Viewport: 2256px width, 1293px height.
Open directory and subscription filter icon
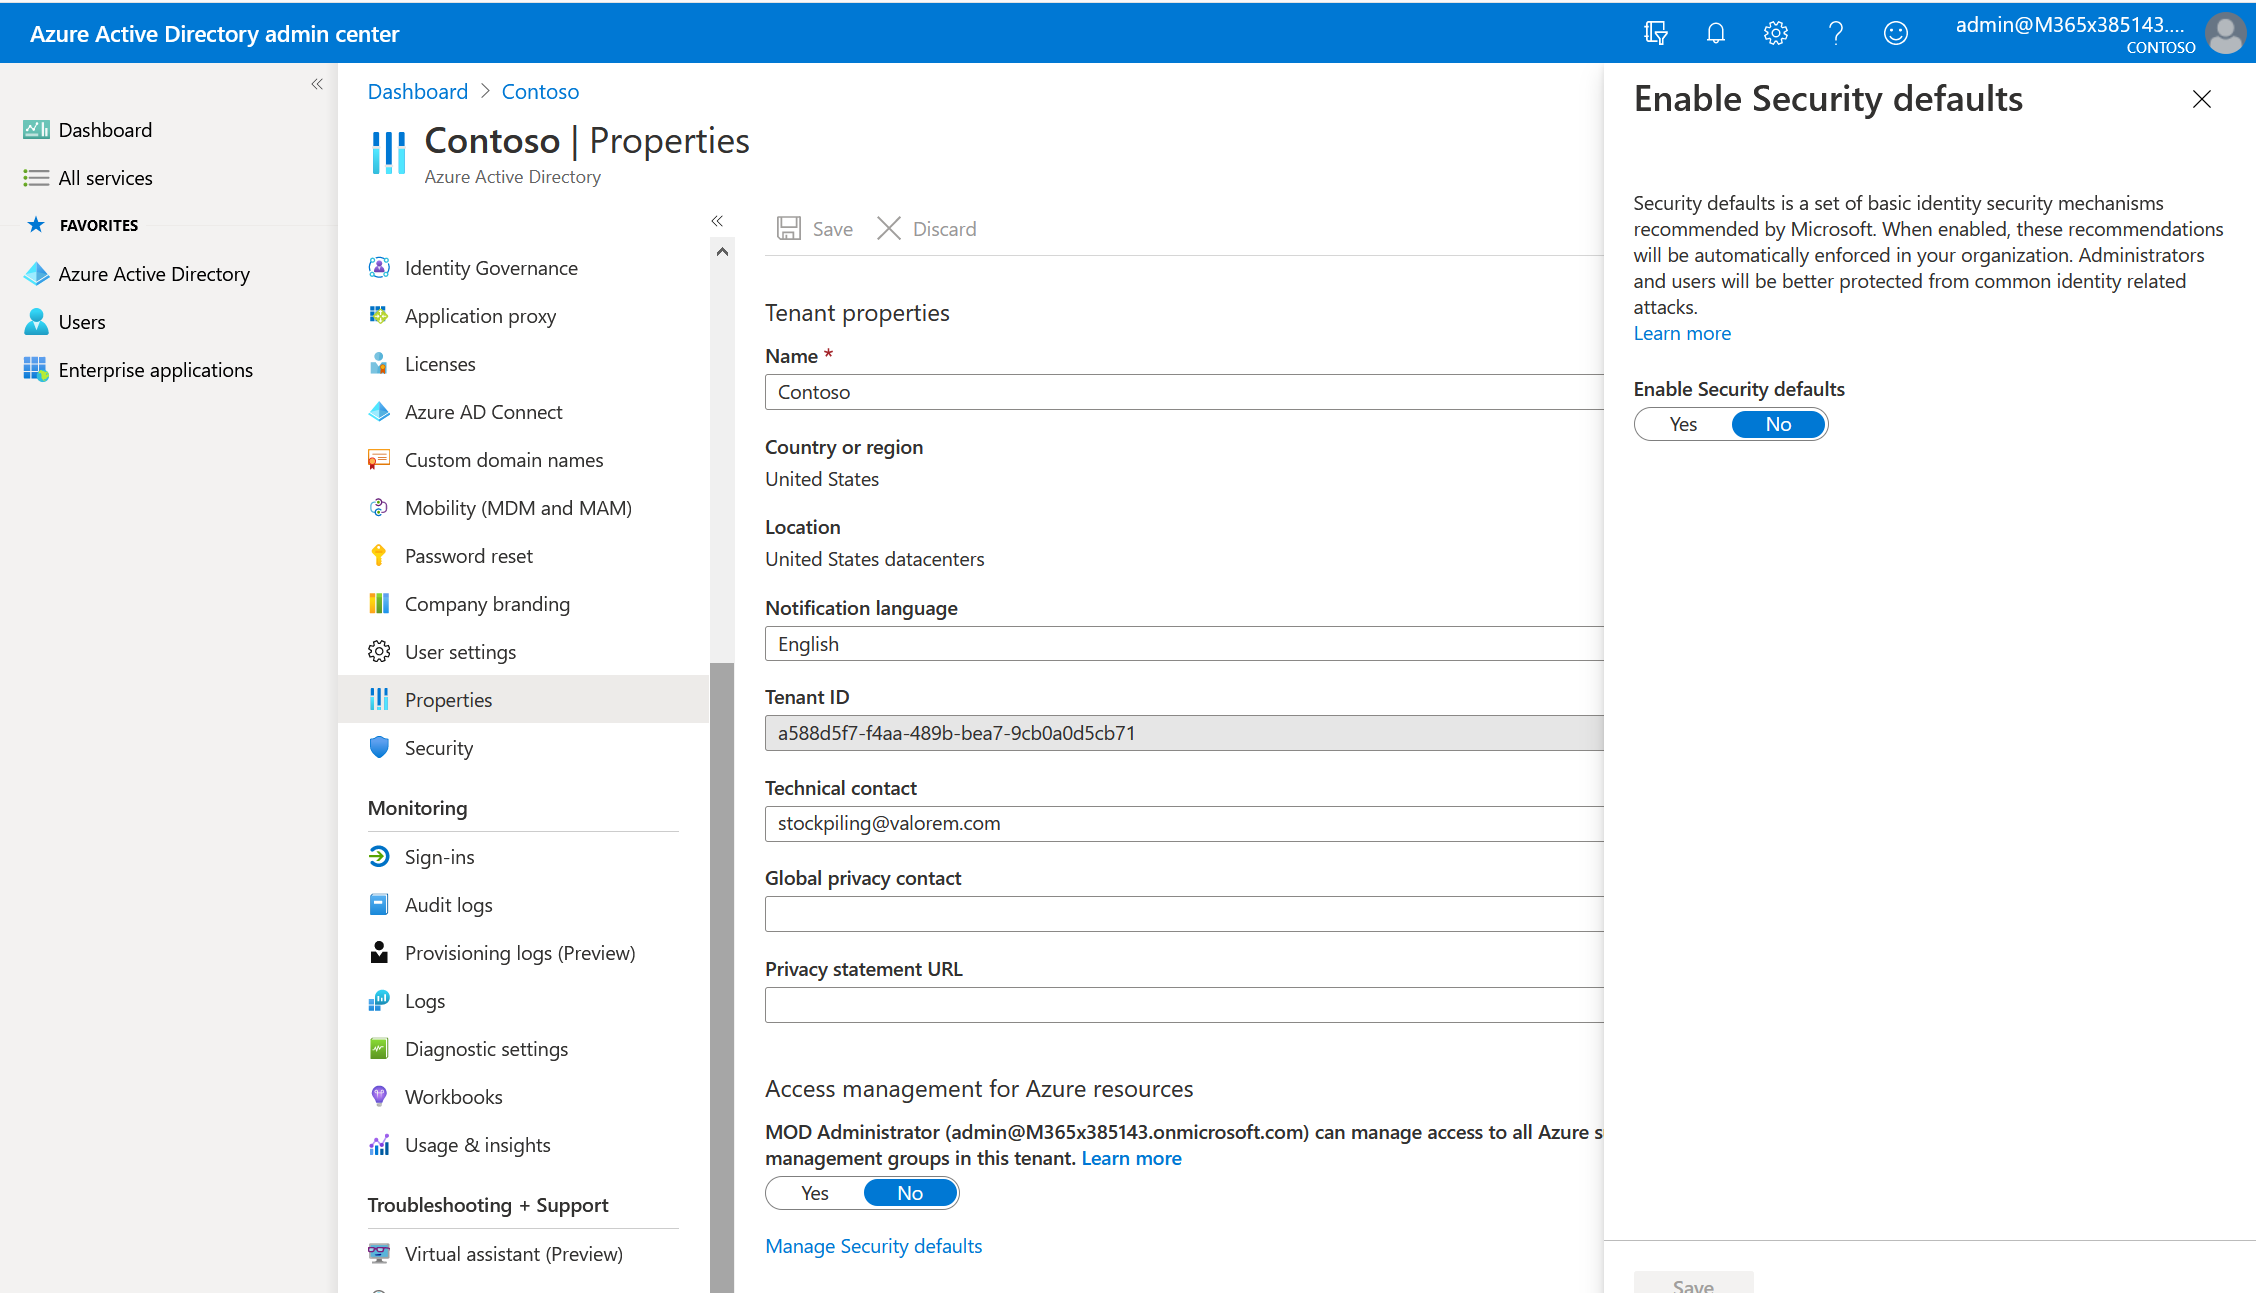coord(1655,33)
